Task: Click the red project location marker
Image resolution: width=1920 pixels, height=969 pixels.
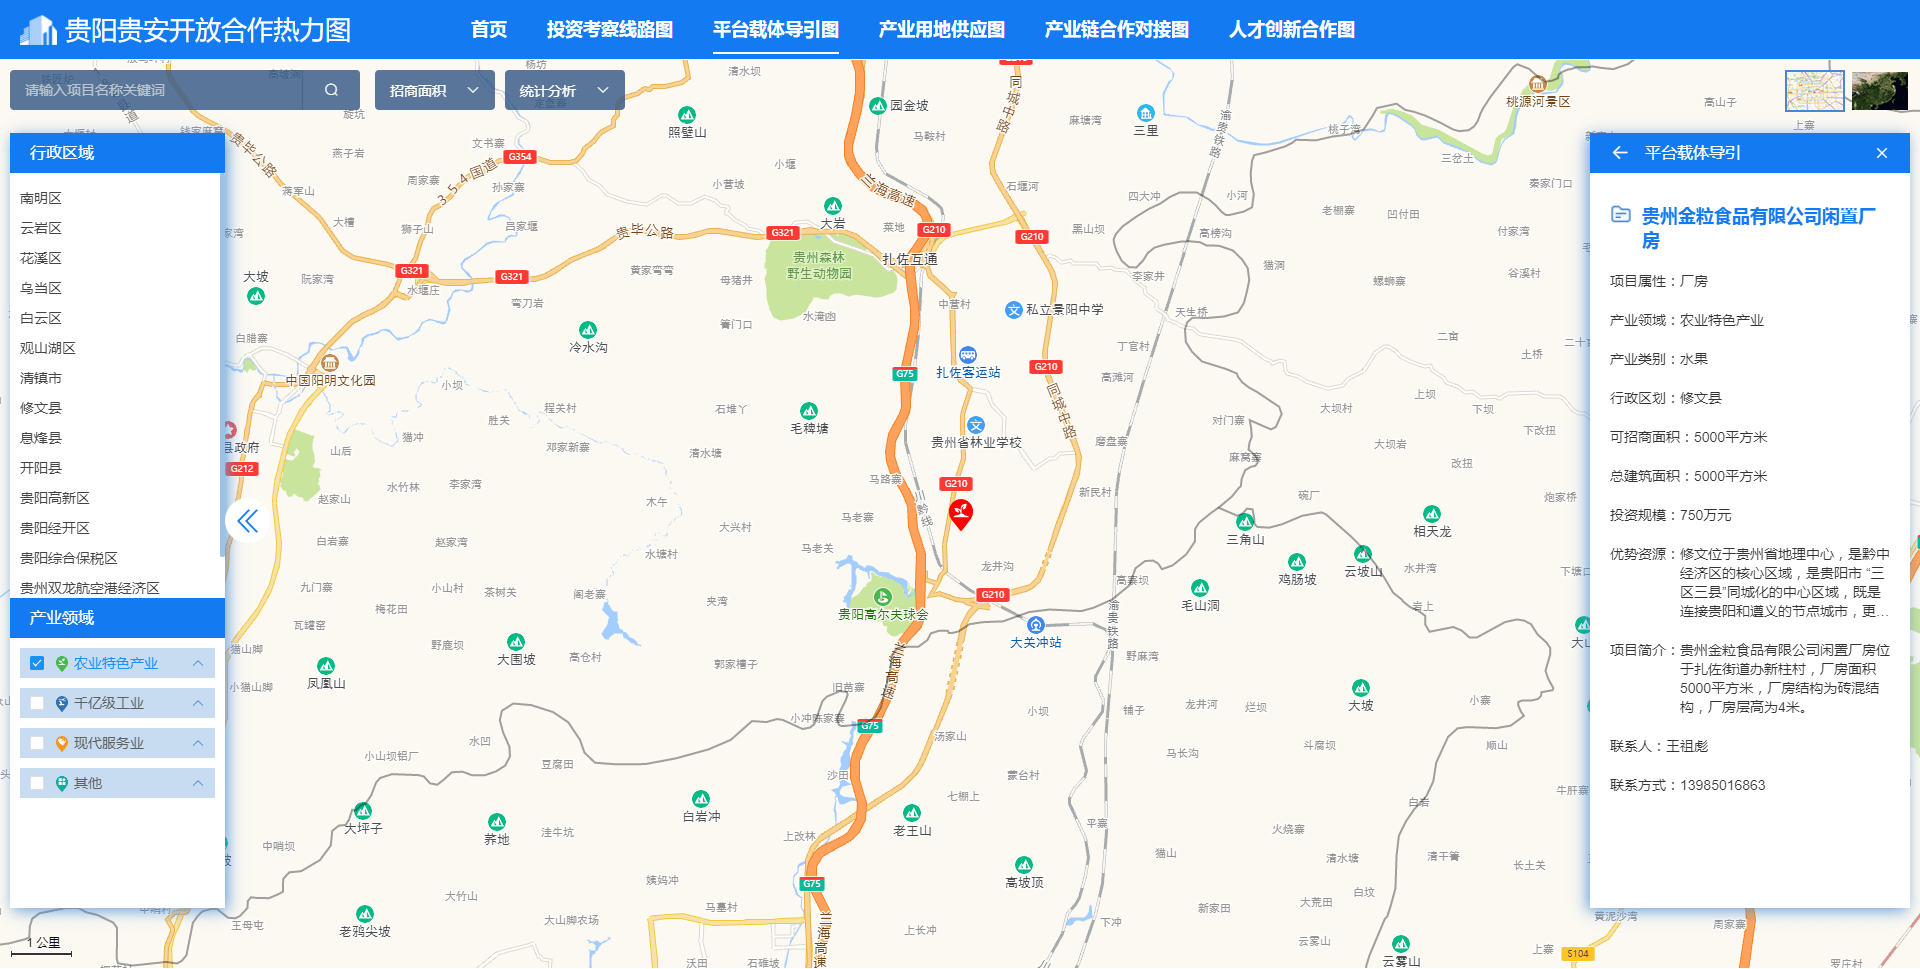Action: coord(960,514)
